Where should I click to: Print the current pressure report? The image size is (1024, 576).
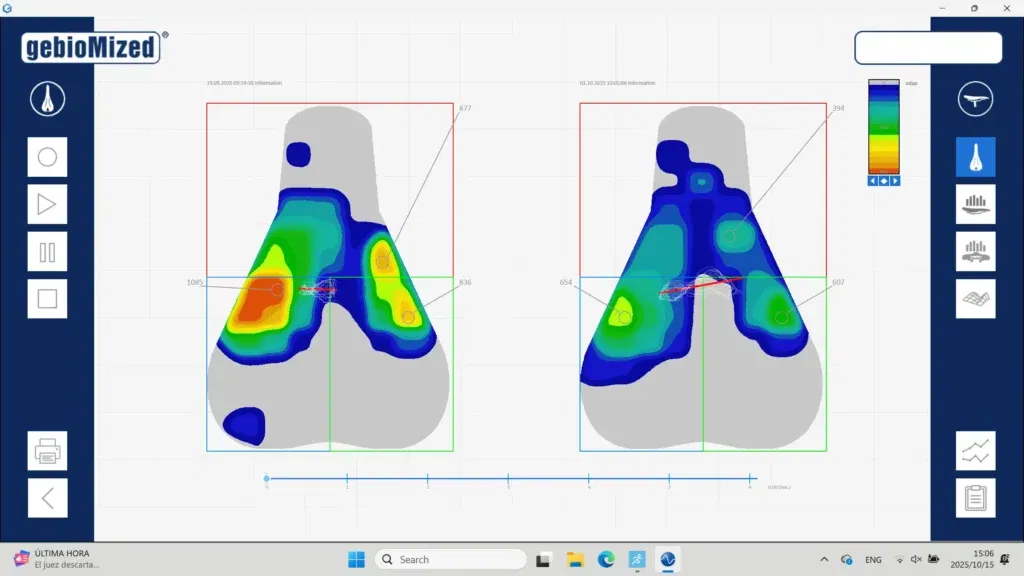(x=47, y=451)
